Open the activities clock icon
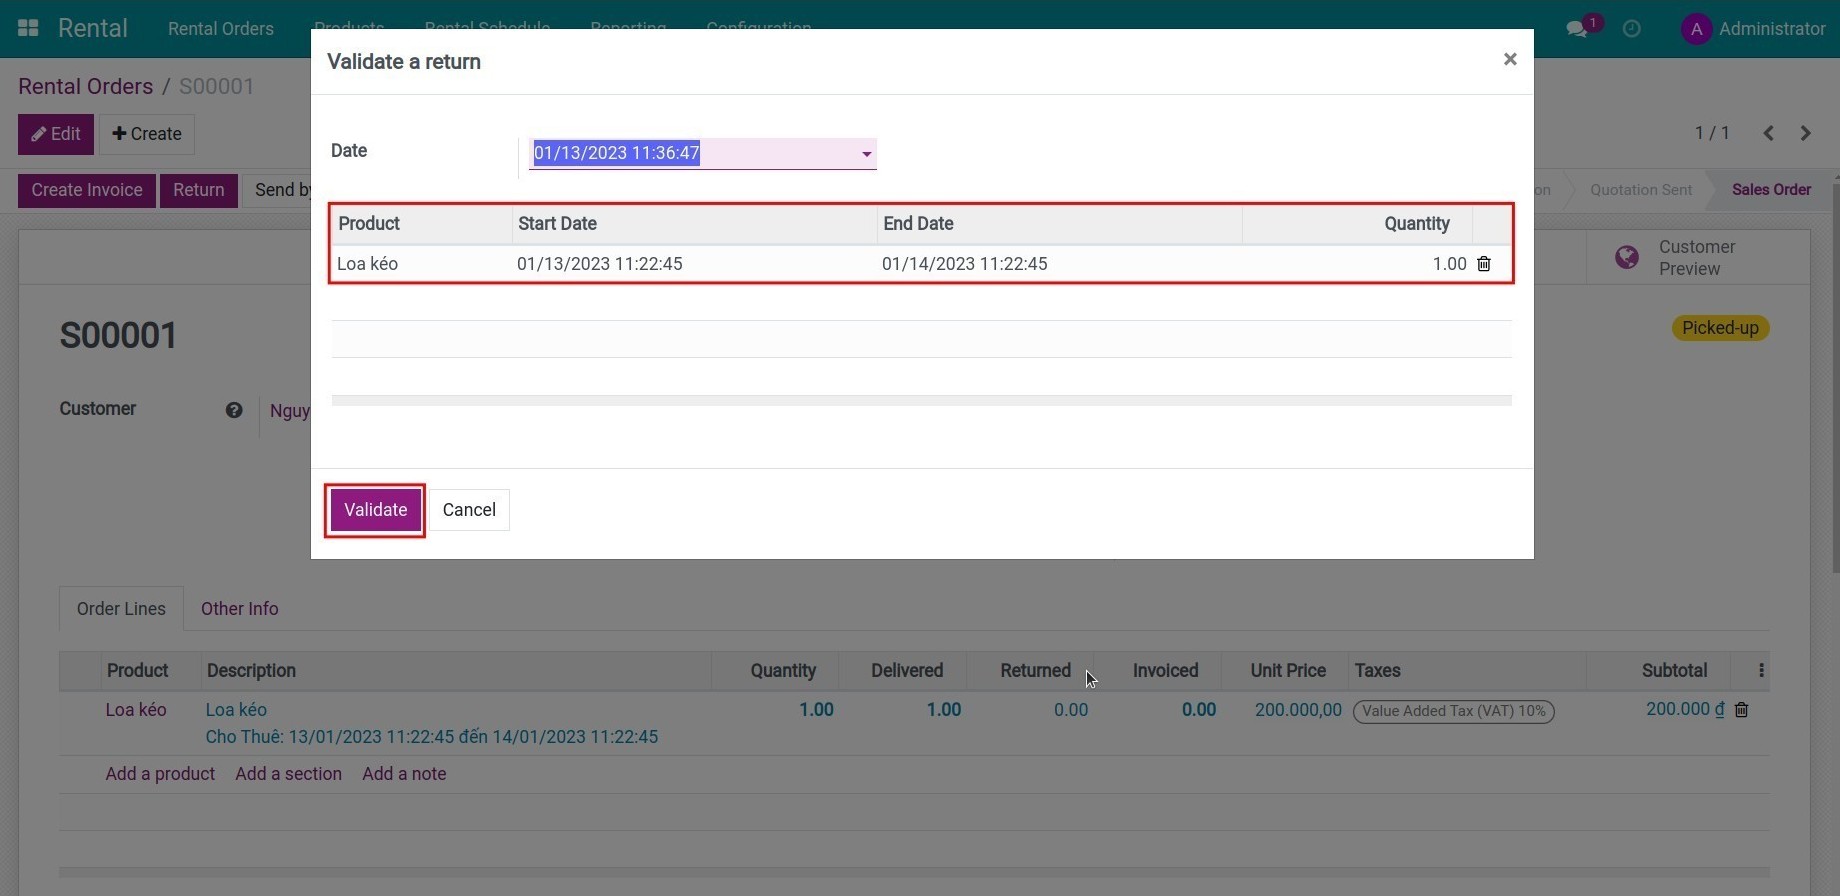1840x896 pixels. click(x=1631, y=29)
